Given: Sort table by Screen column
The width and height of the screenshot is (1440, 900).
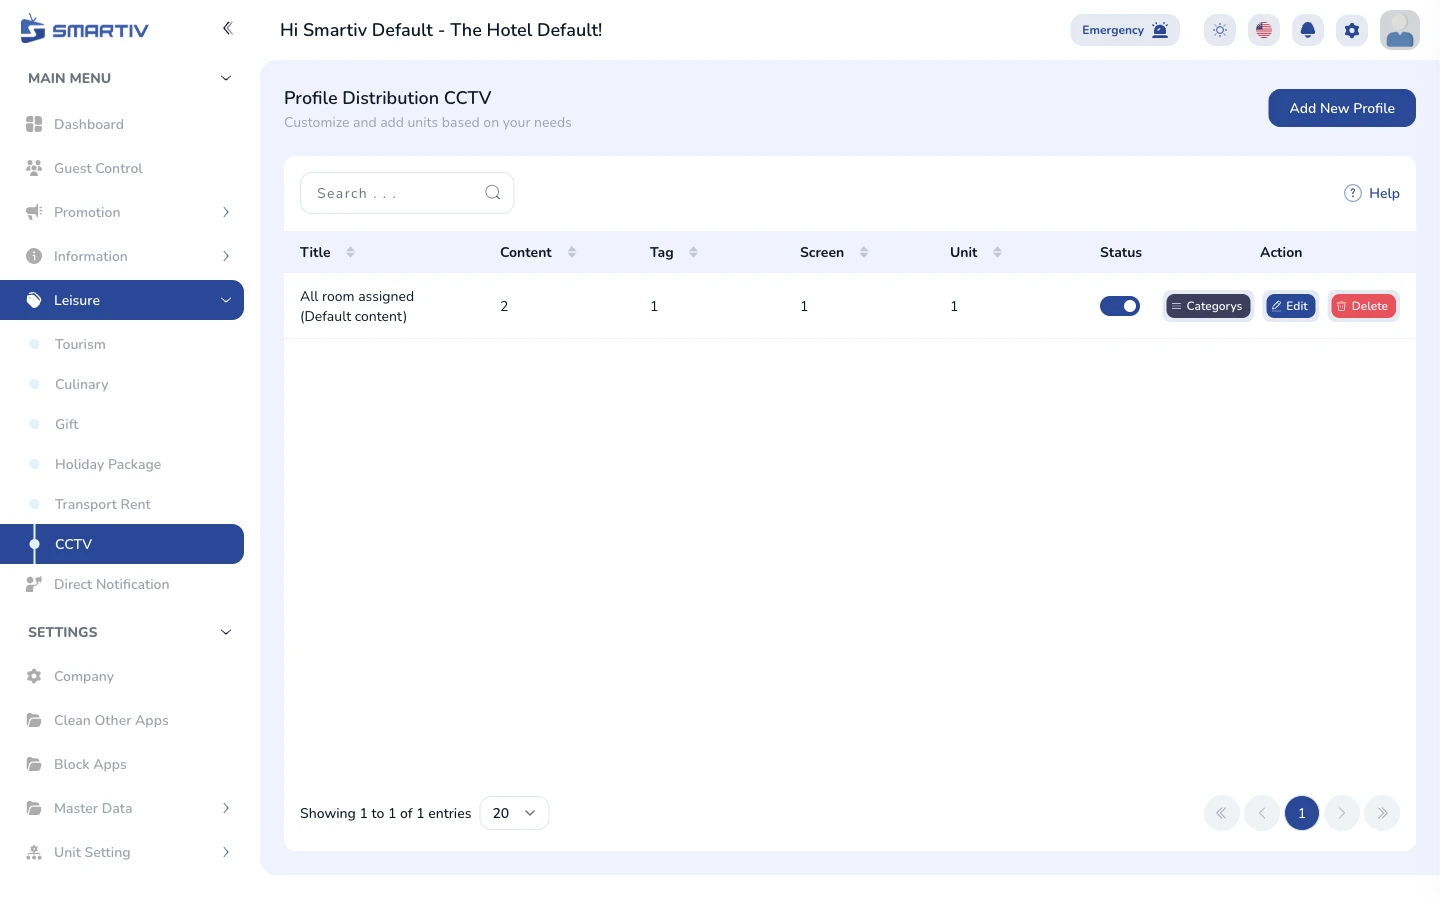Looking at the screenshot, I should pyautogui.click(x=864, y=252).
